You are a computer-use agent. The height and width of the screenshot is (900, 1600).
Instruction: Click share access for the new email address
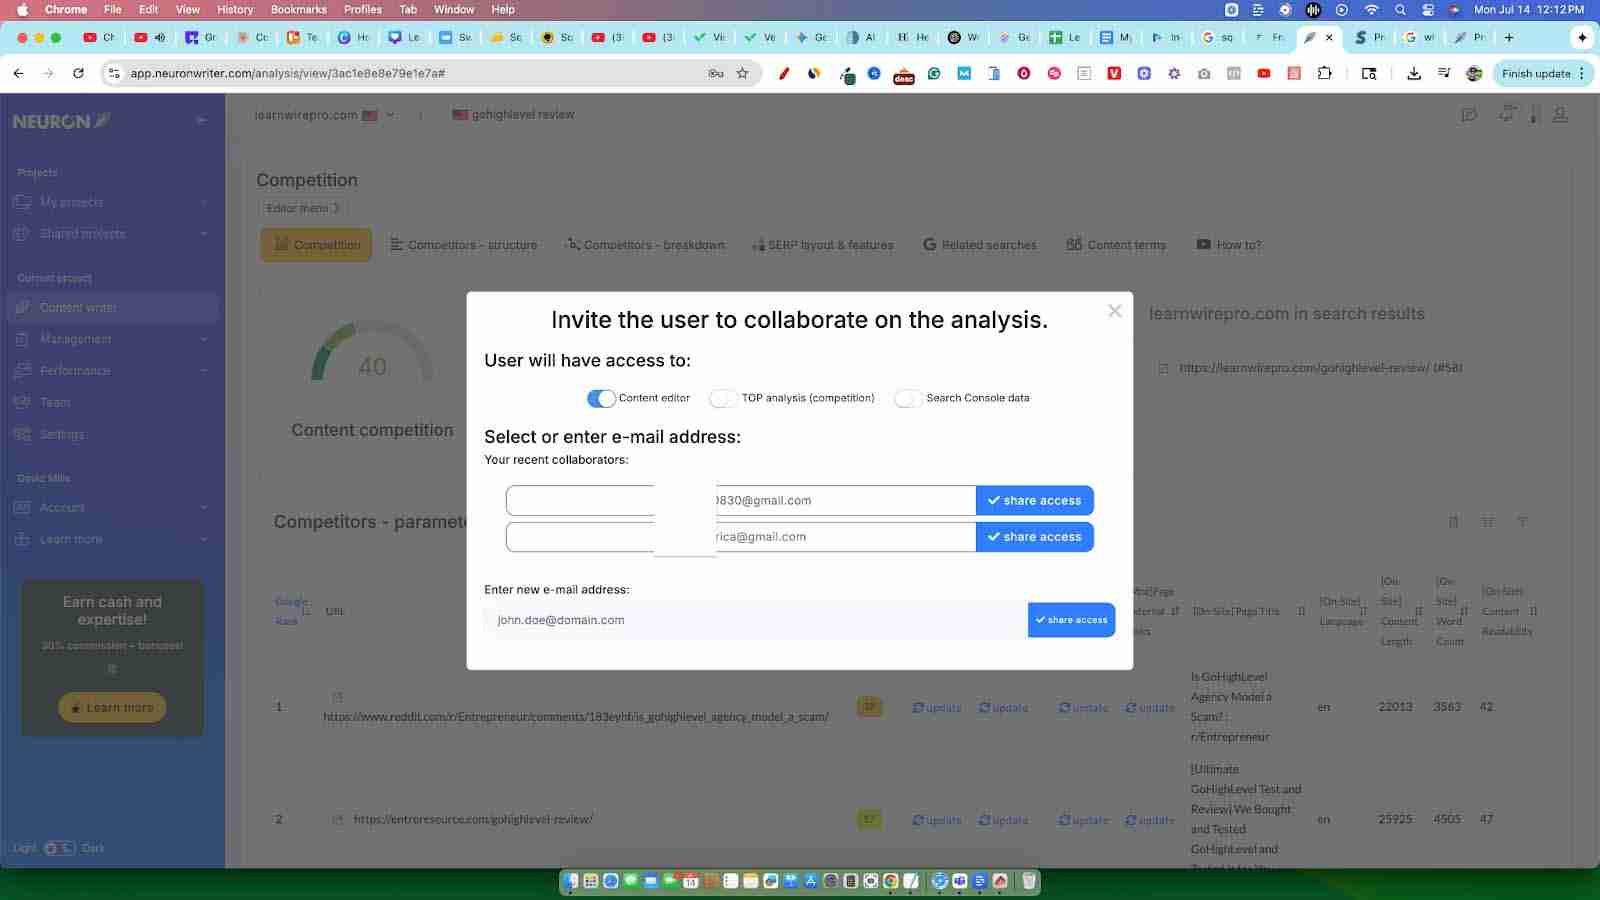pyautogui.click(x=1070, y=620)
